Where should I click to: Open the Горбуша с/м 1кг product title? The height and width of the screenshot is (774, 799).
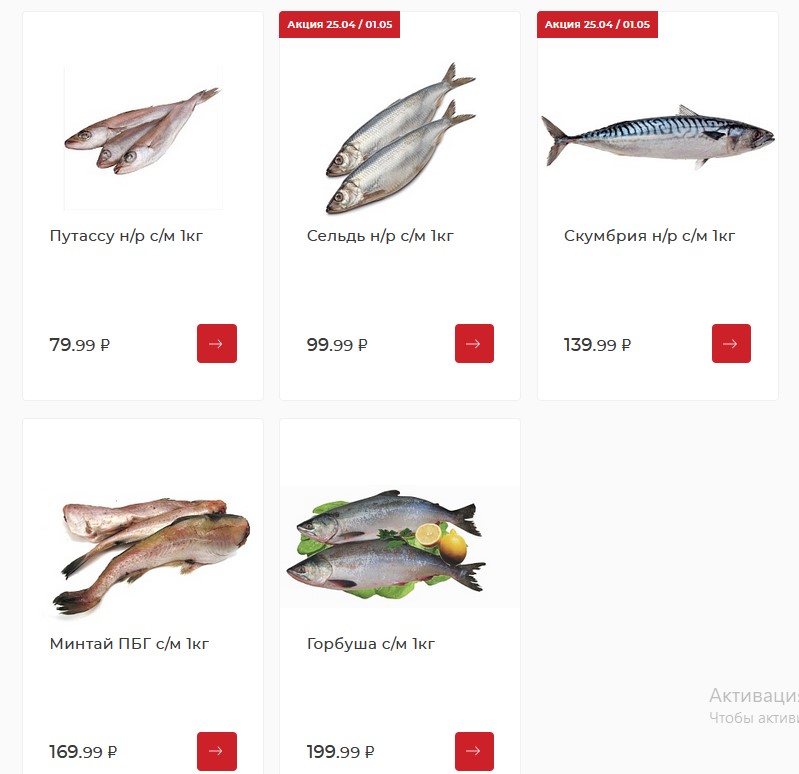371,644
